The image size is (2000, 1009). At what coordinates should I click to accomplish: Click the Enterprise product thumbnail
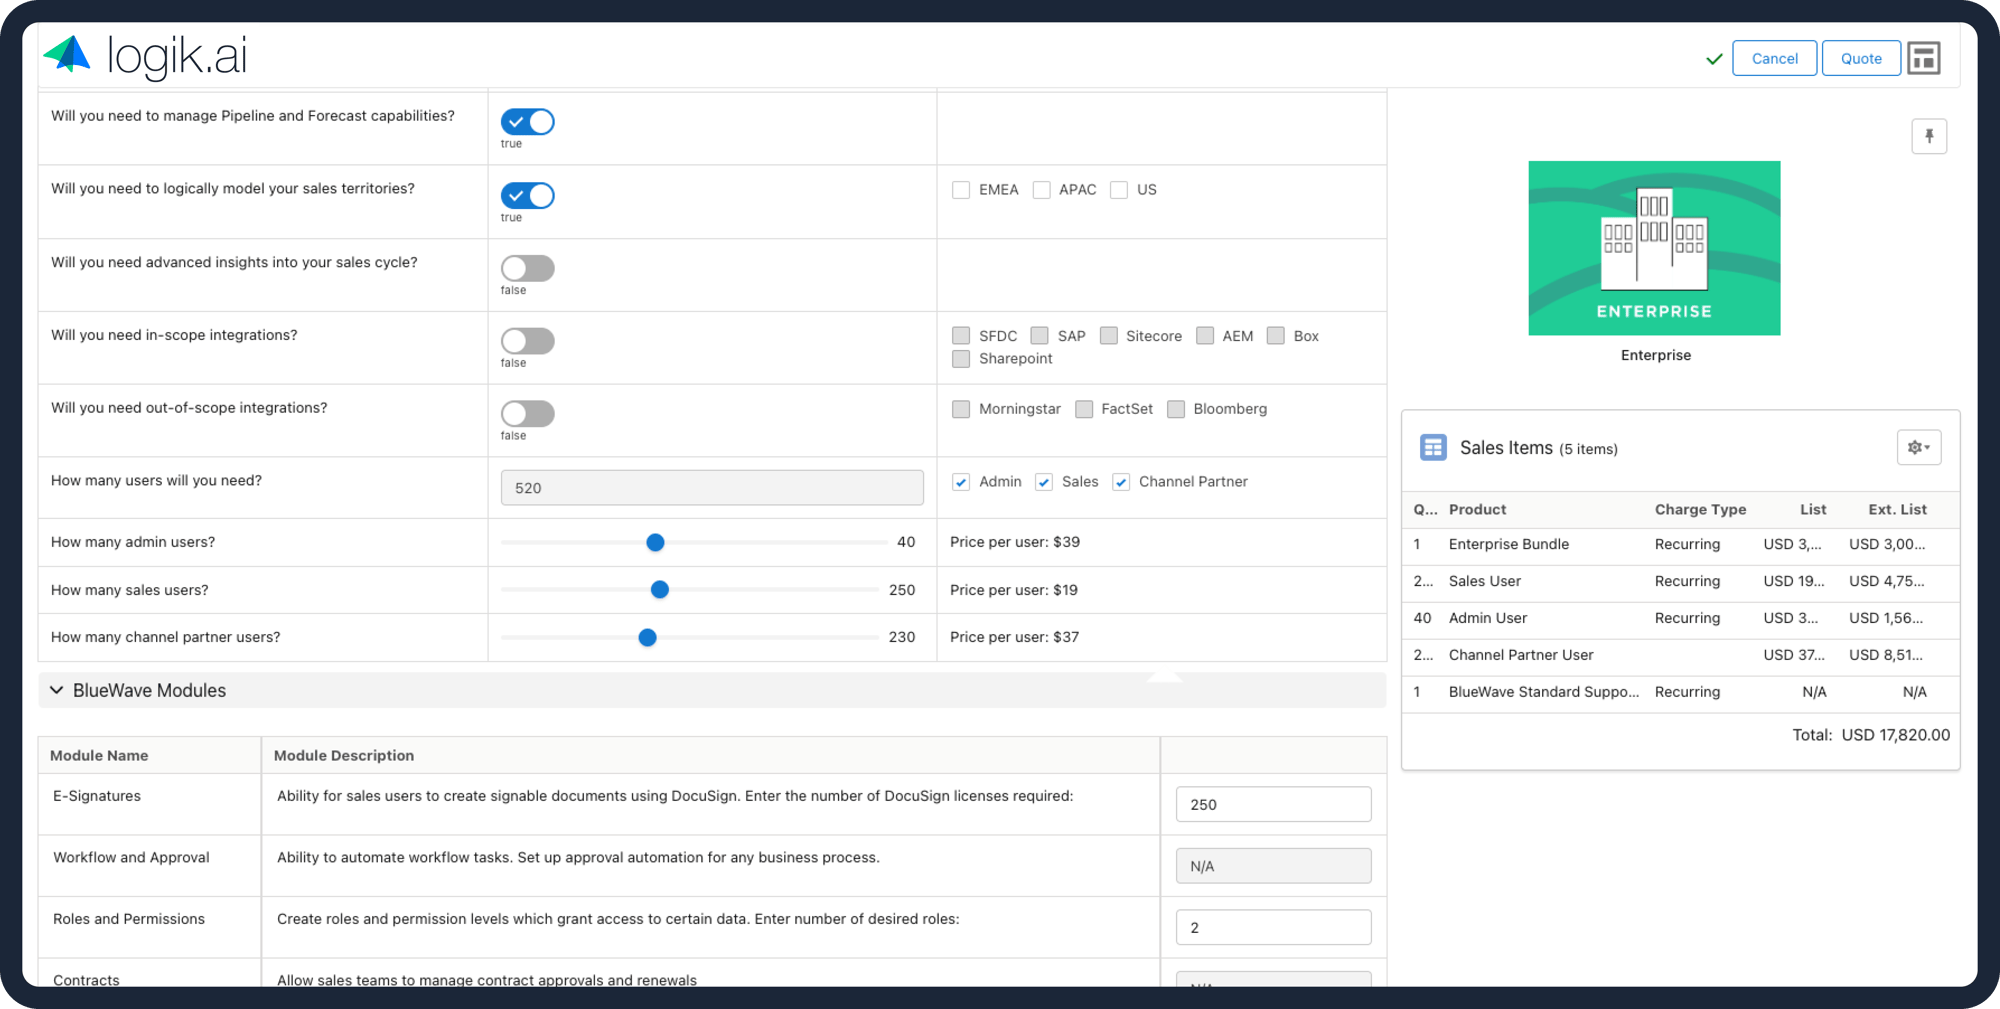click(1654, 248)
